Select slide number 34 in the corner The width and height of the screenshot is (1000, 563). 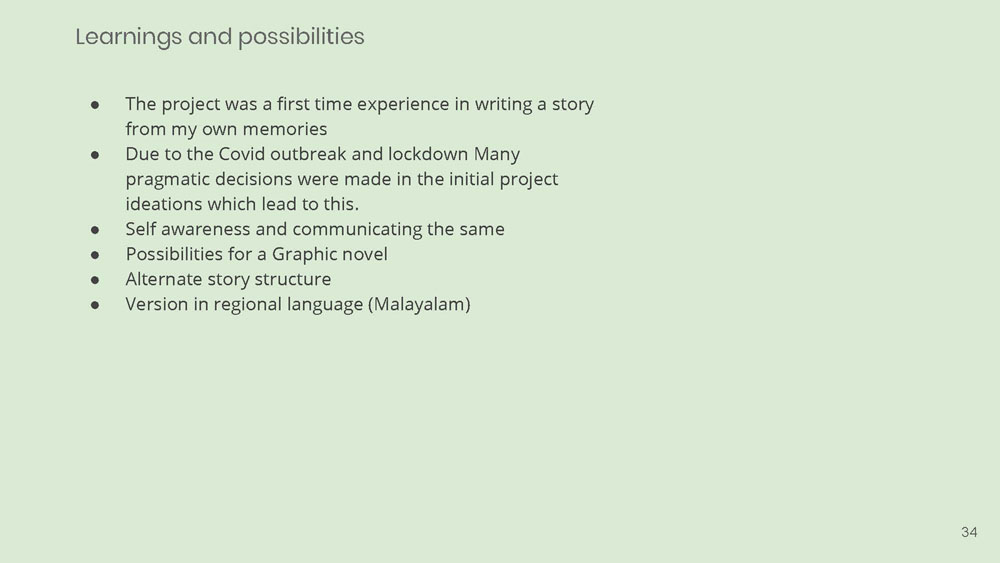point(969,532)
